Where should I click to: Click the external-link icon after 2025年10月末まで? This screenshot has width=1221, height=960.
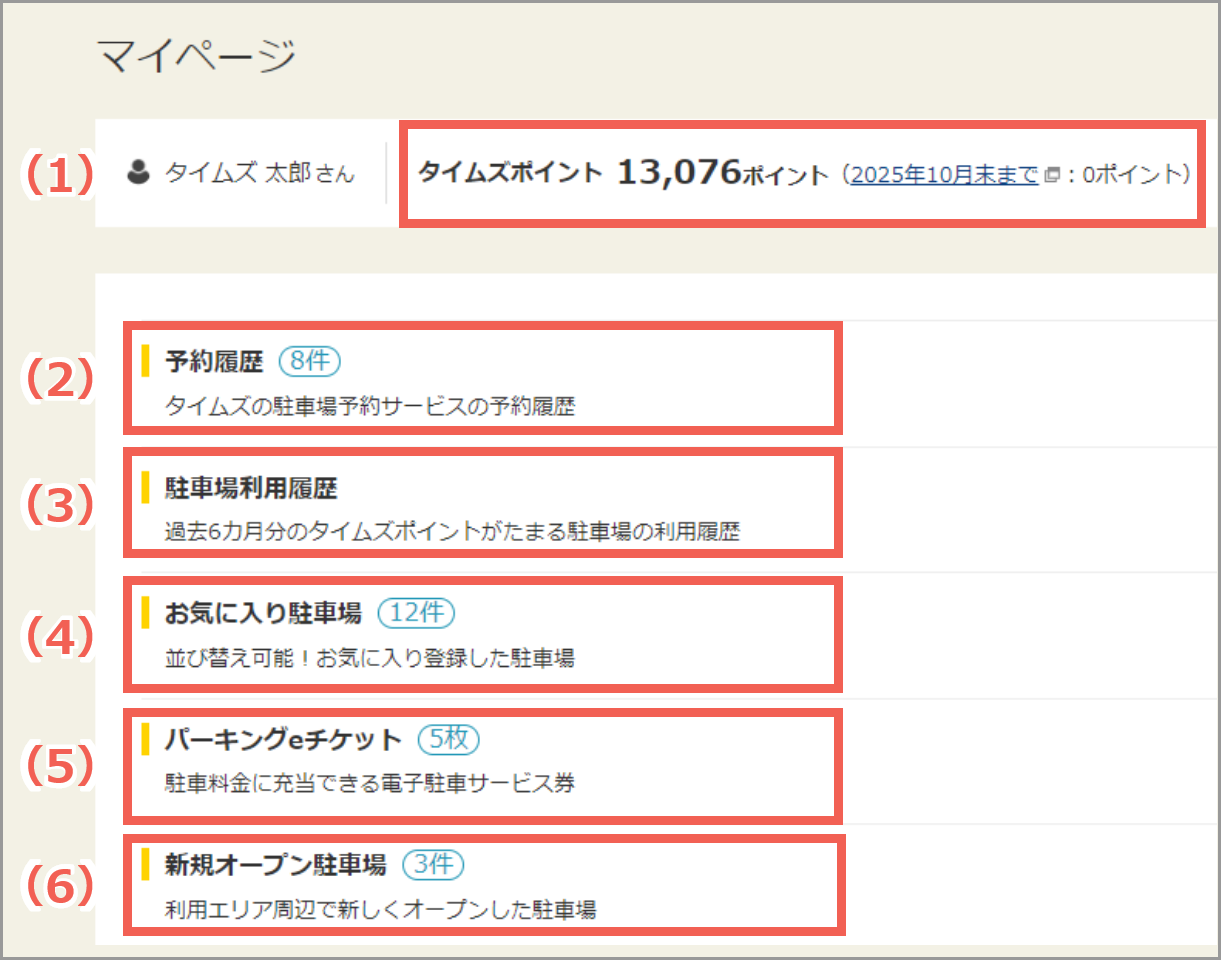click(x=1050, y=175)
